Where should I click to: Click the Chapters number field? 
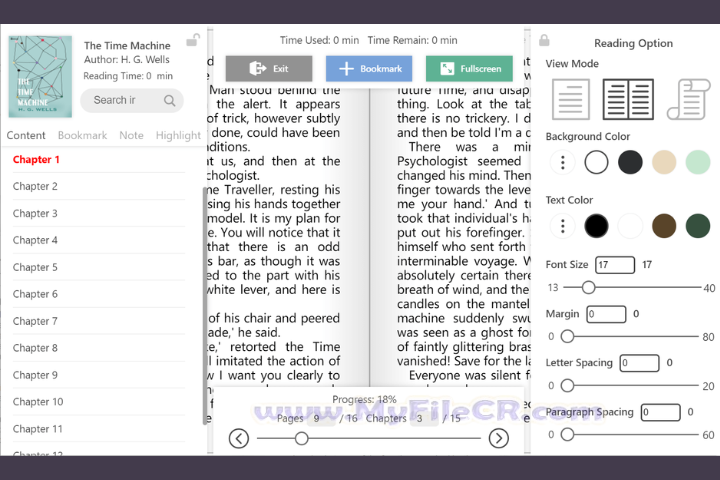point(424,418)
